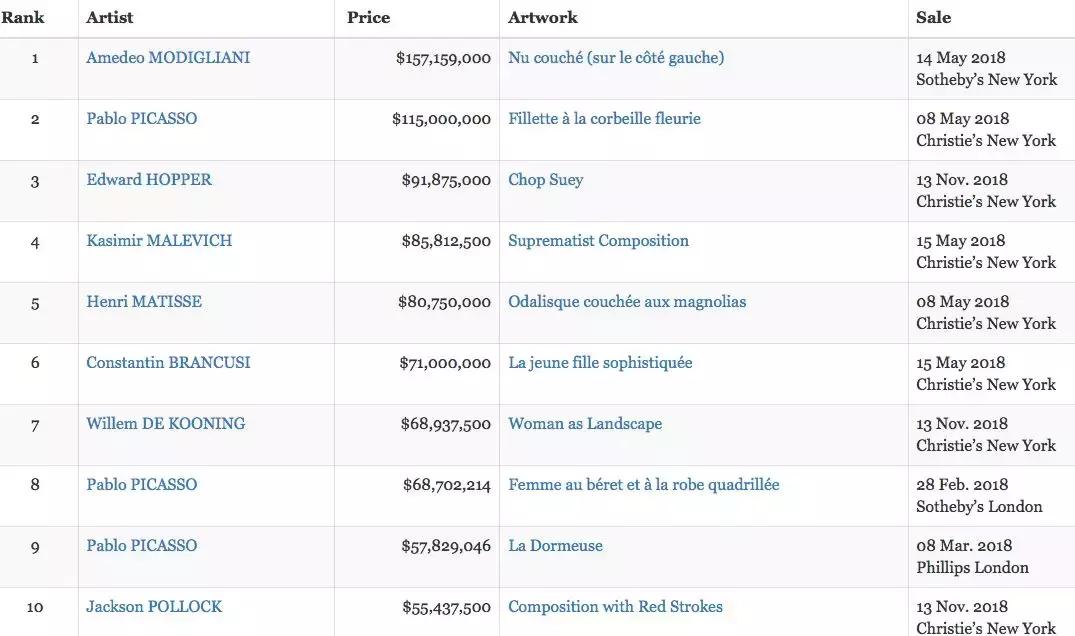Open Constantin BRANCUSI artist link
This screenshot has height=636, width=1075.
point(168,363)
